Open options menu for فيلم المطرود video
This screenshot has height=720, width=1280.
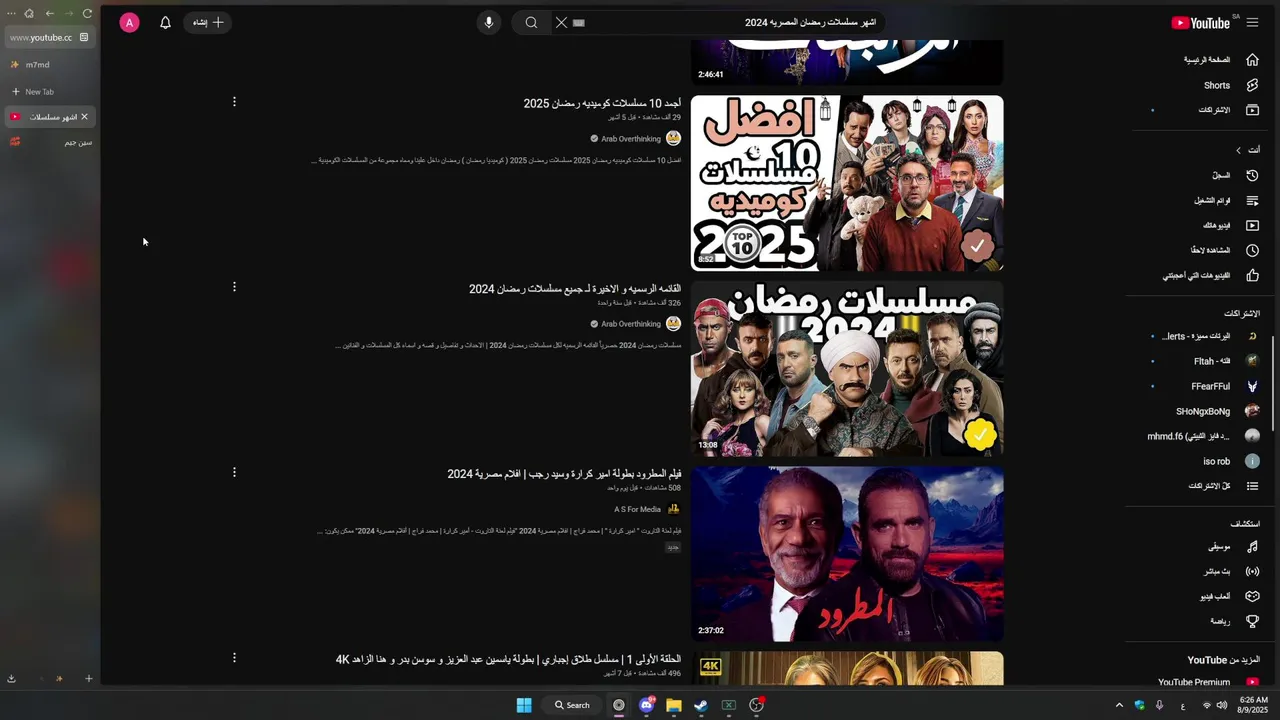(x=234, y=472)
